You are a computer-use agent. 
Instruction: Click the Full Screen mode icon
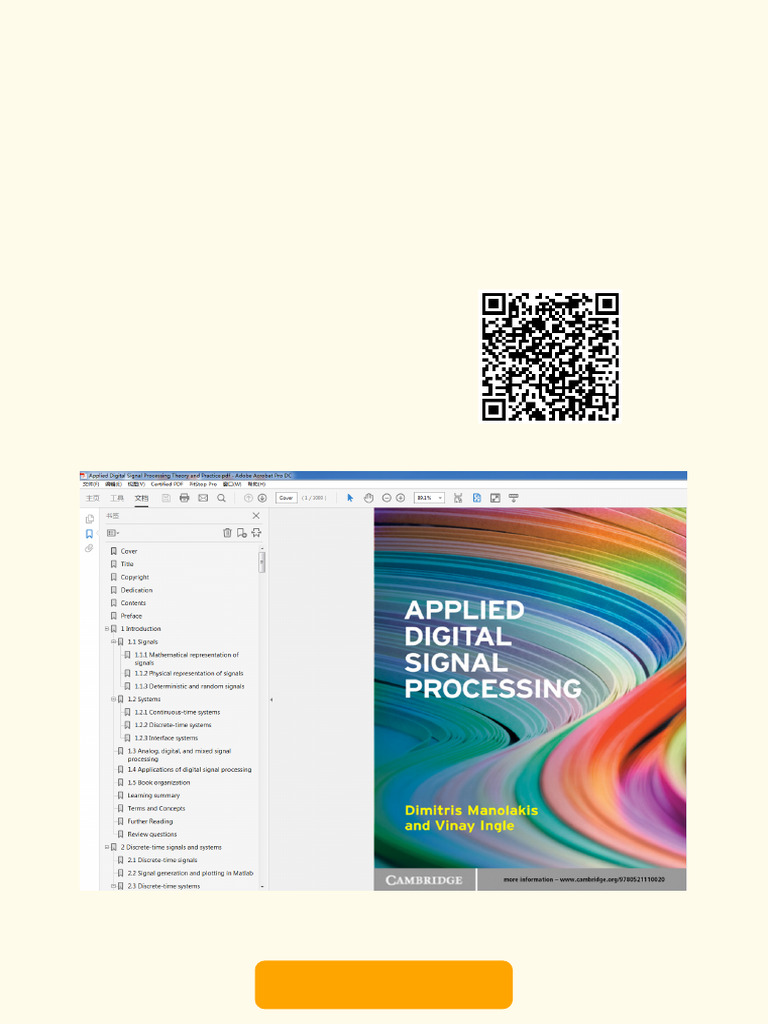[495, 498]
